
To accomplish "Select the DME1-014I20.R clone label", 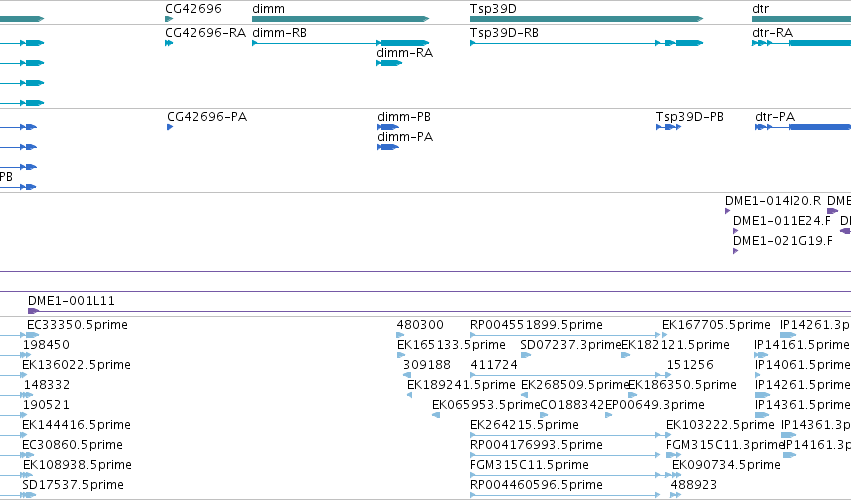I will (773, 201).
